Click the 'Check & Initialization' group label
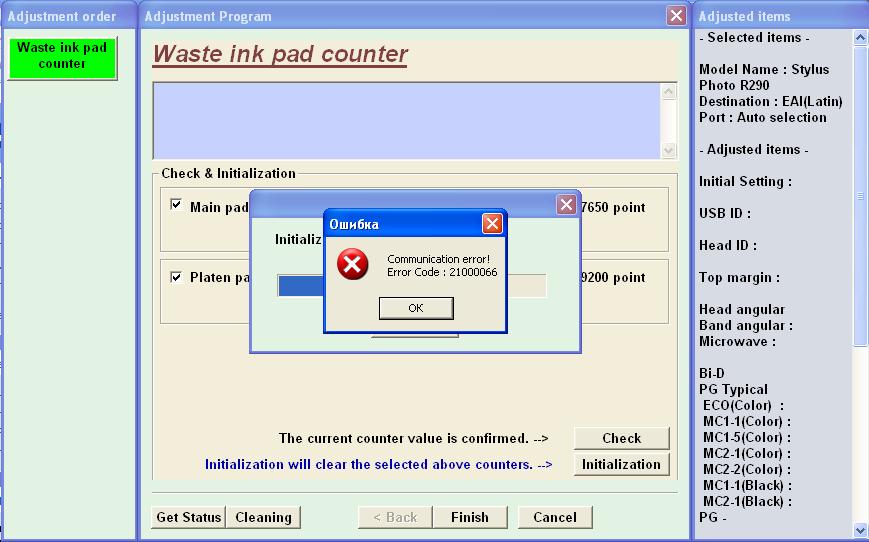The height and width of the screenshot is (542, 869). [228, 173]
